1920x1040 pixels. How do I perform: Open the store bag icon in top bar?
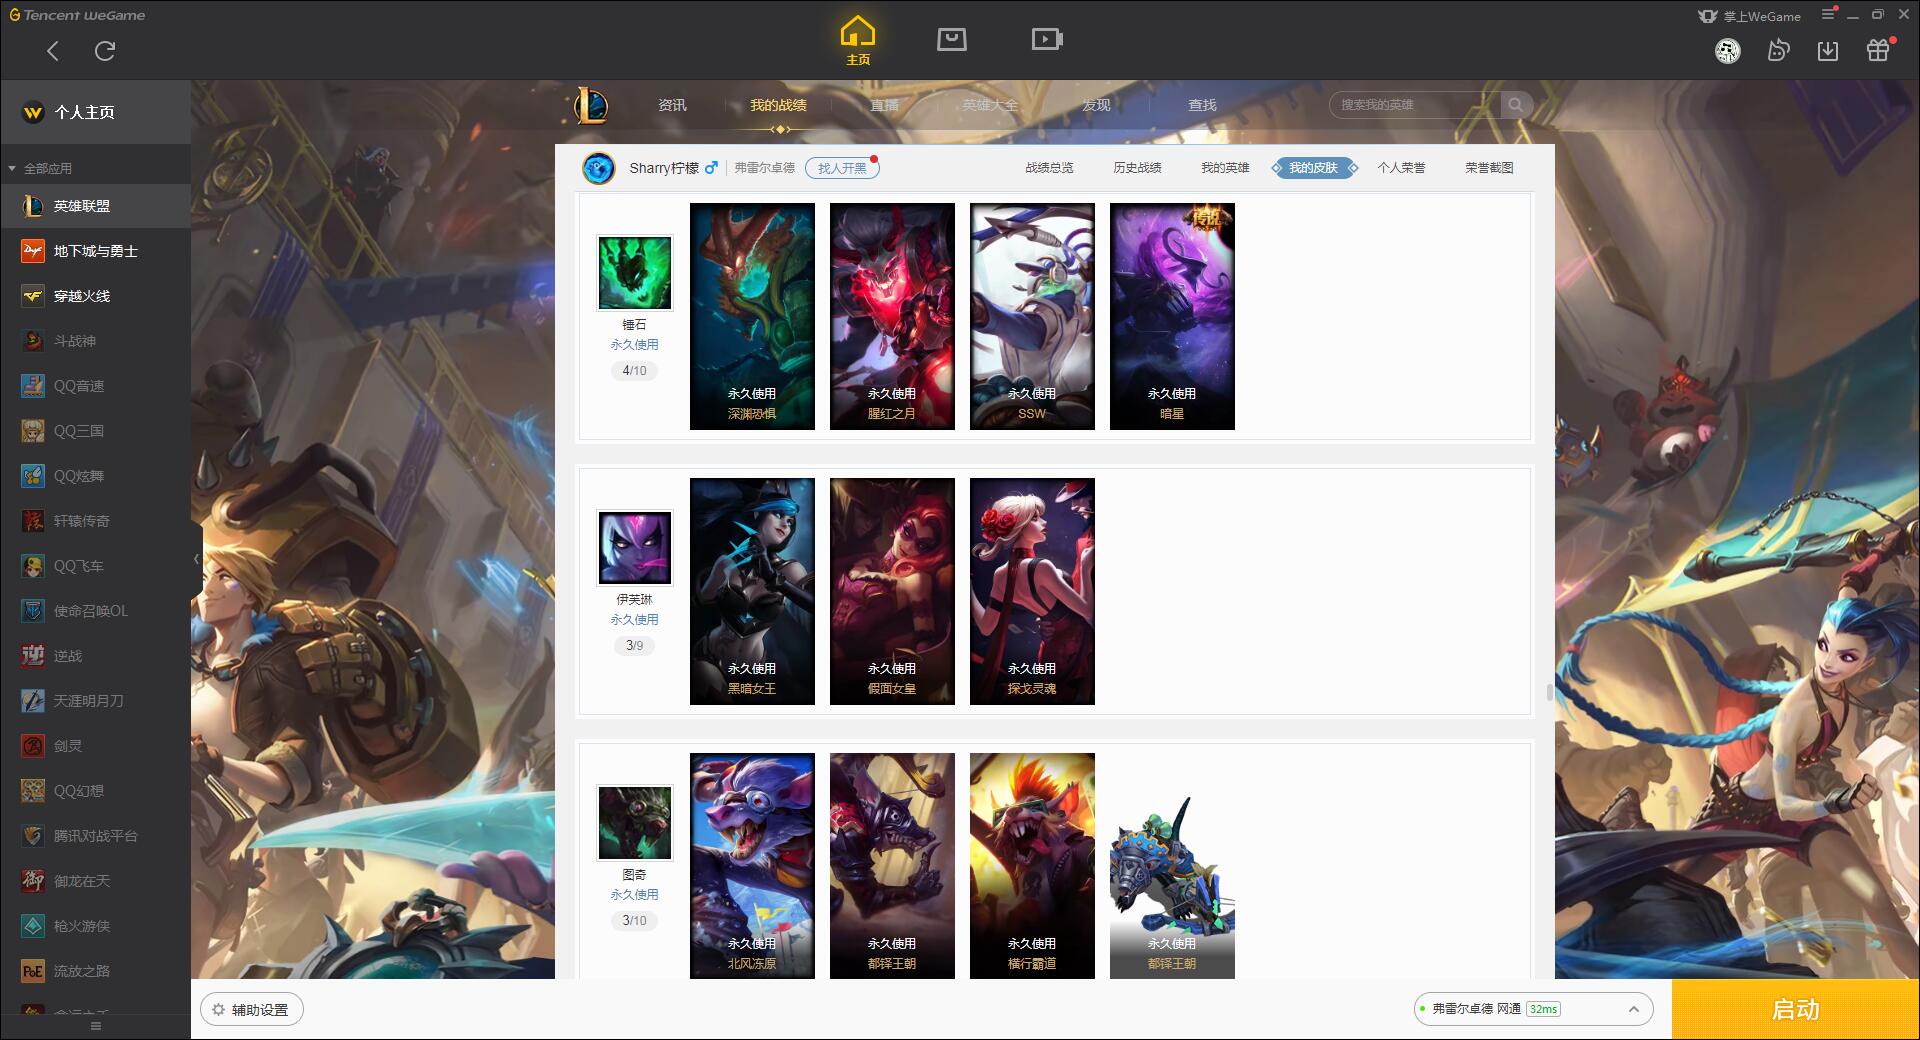[x=952, y=39]
